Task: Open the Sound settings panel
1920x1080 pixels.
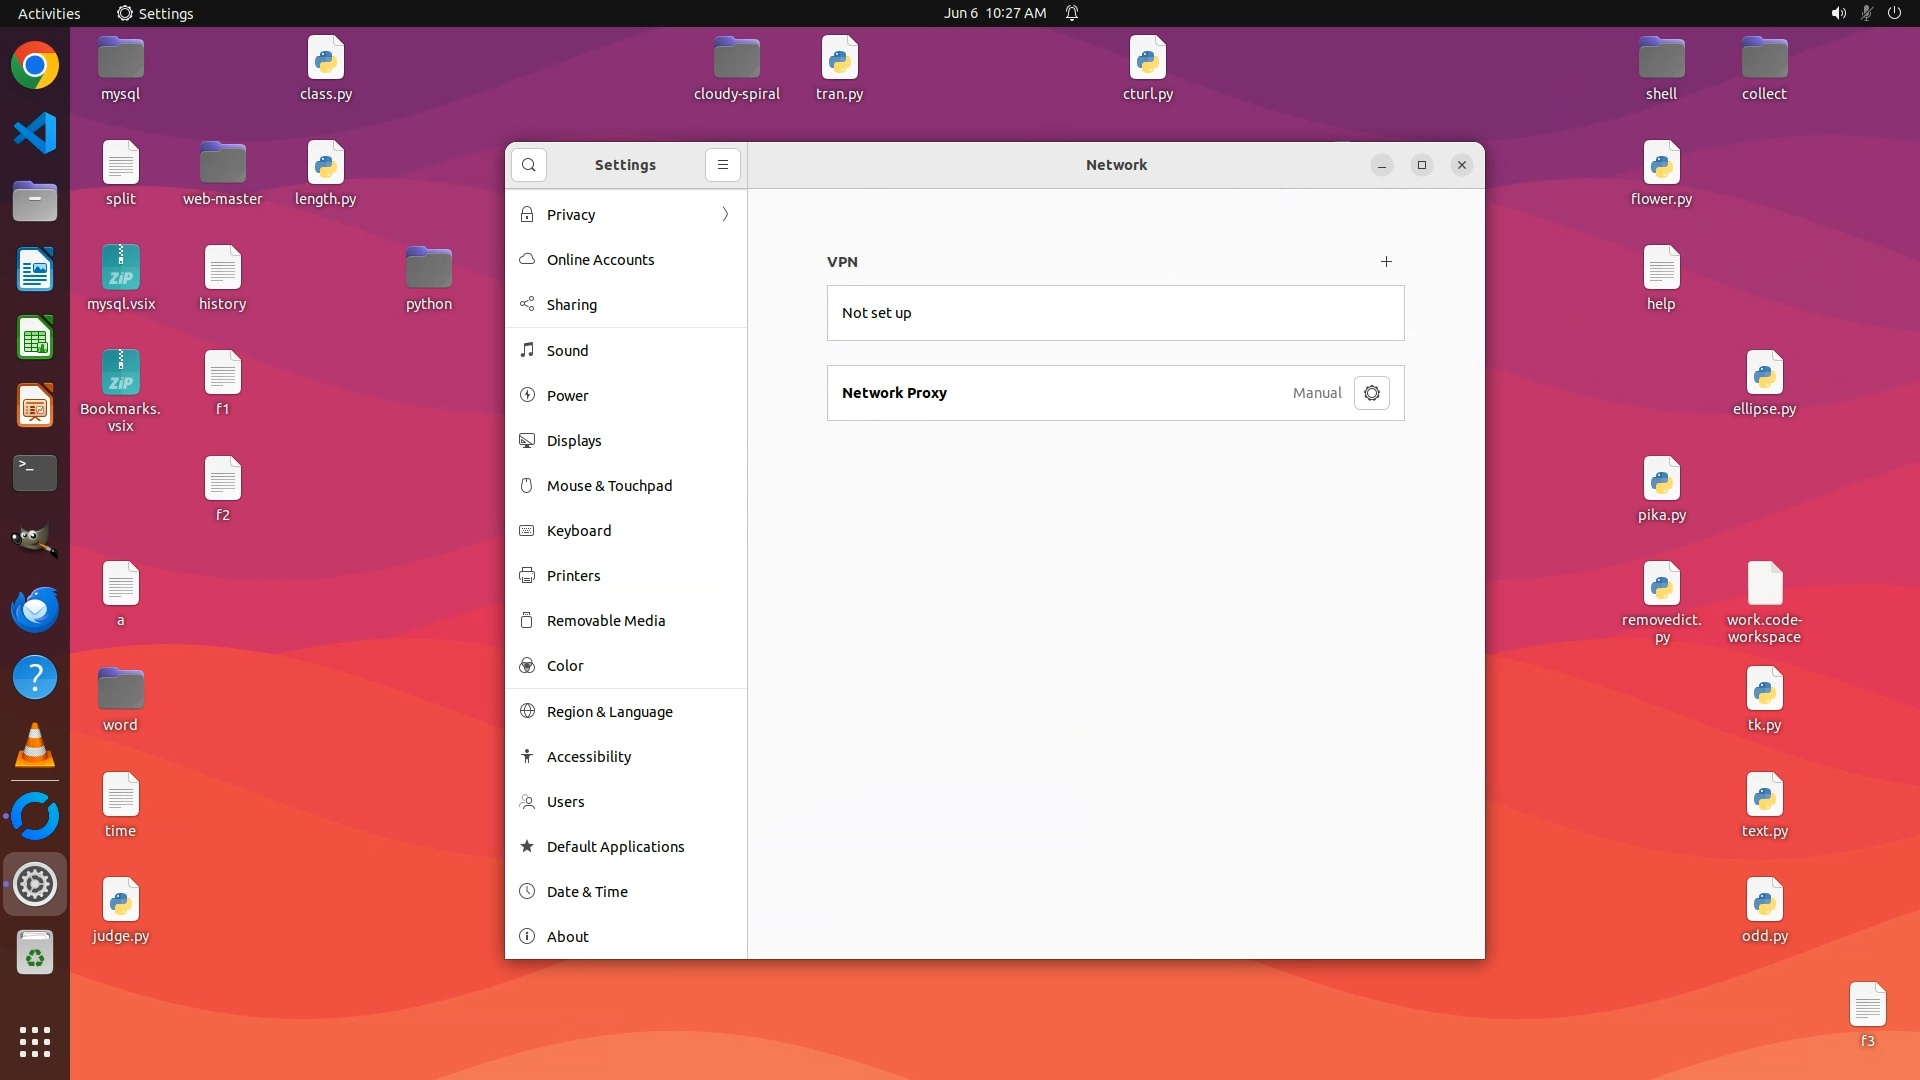Action: pos(567,351)
